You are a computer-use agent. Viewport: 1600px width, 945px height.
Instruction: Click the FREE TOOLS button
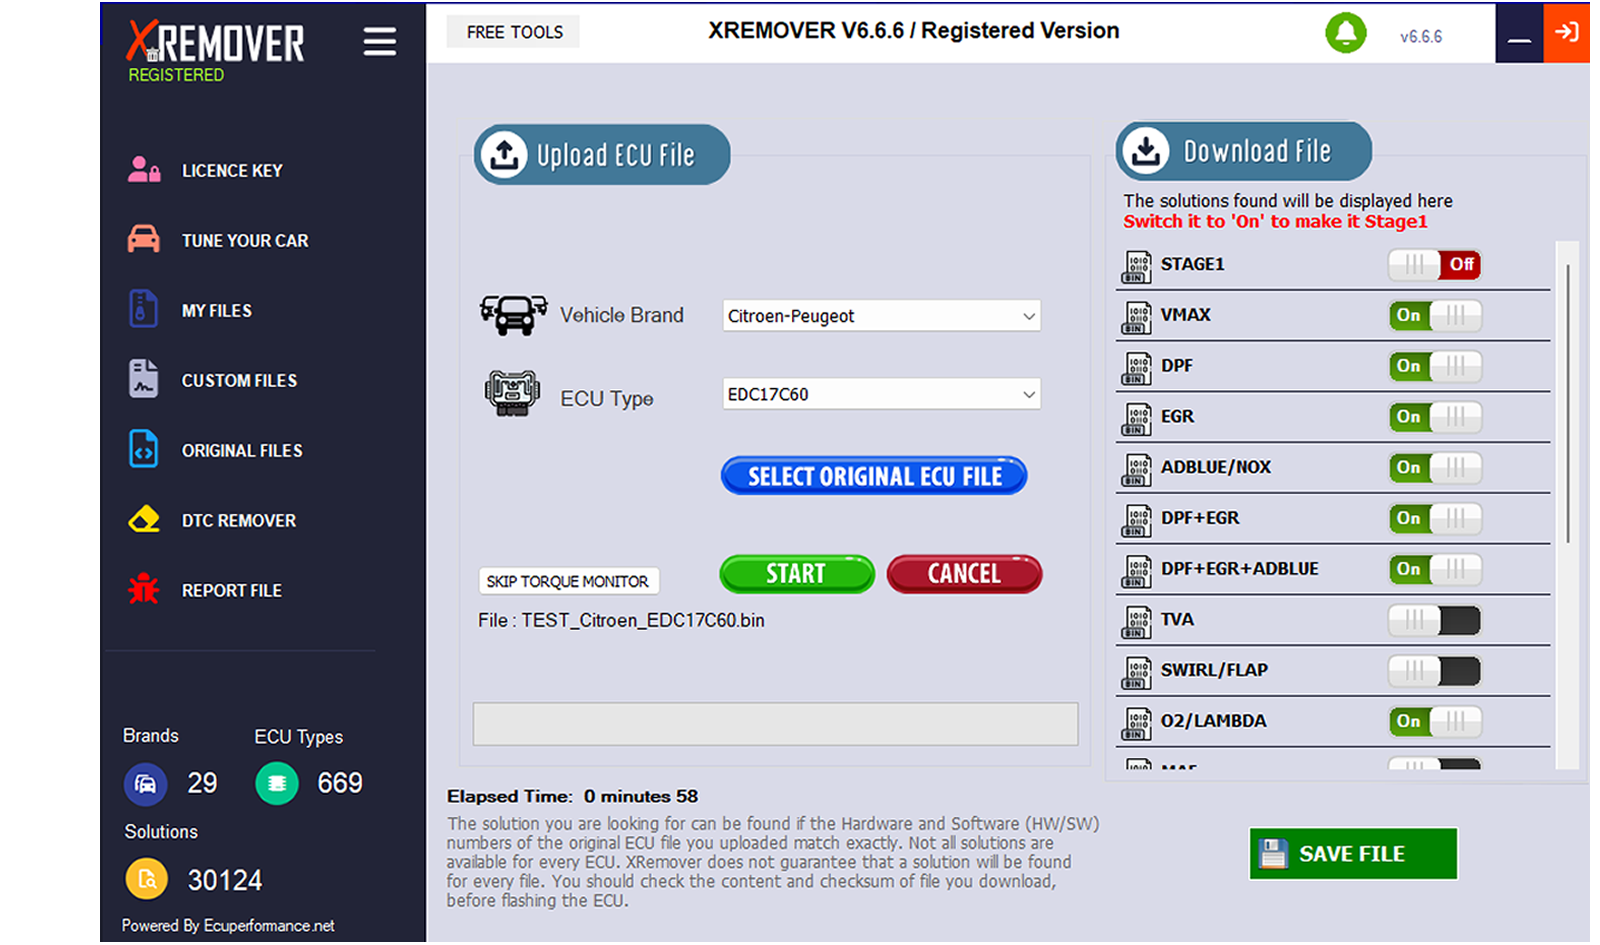(x=514, y=32)
